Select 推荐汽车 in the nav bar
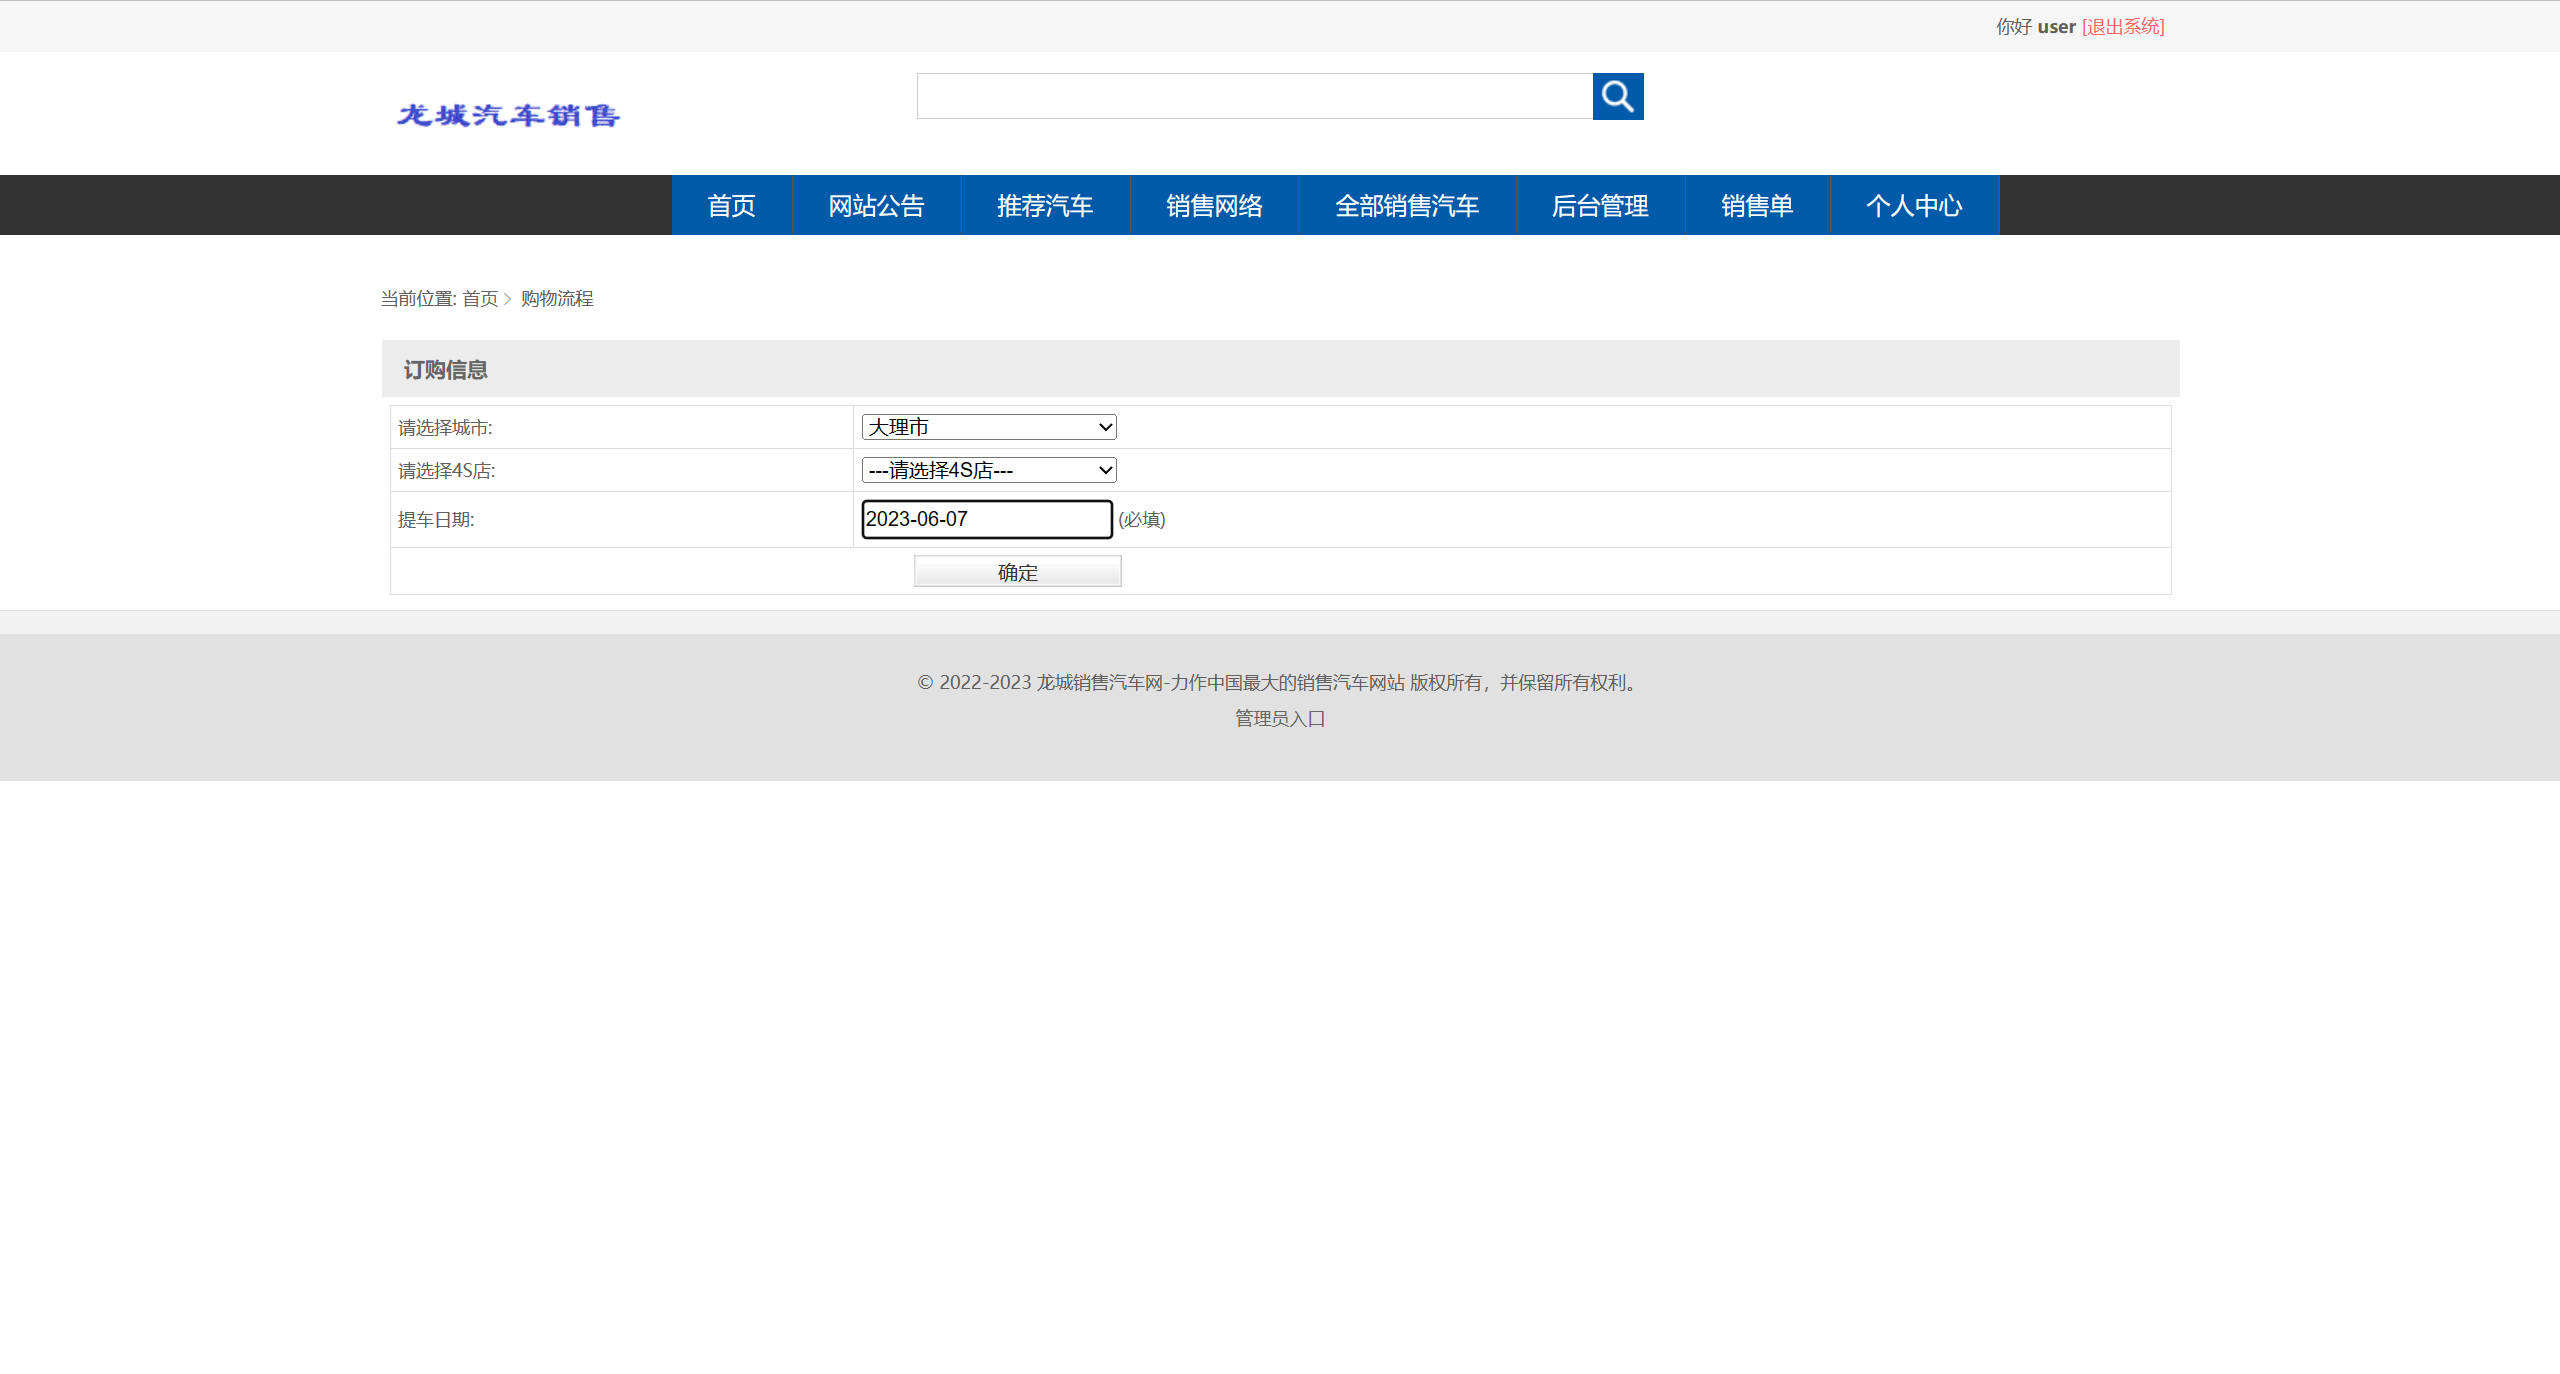Screen dimensions: 2560x1374 pyautogui.click(x=1045, y=206)
